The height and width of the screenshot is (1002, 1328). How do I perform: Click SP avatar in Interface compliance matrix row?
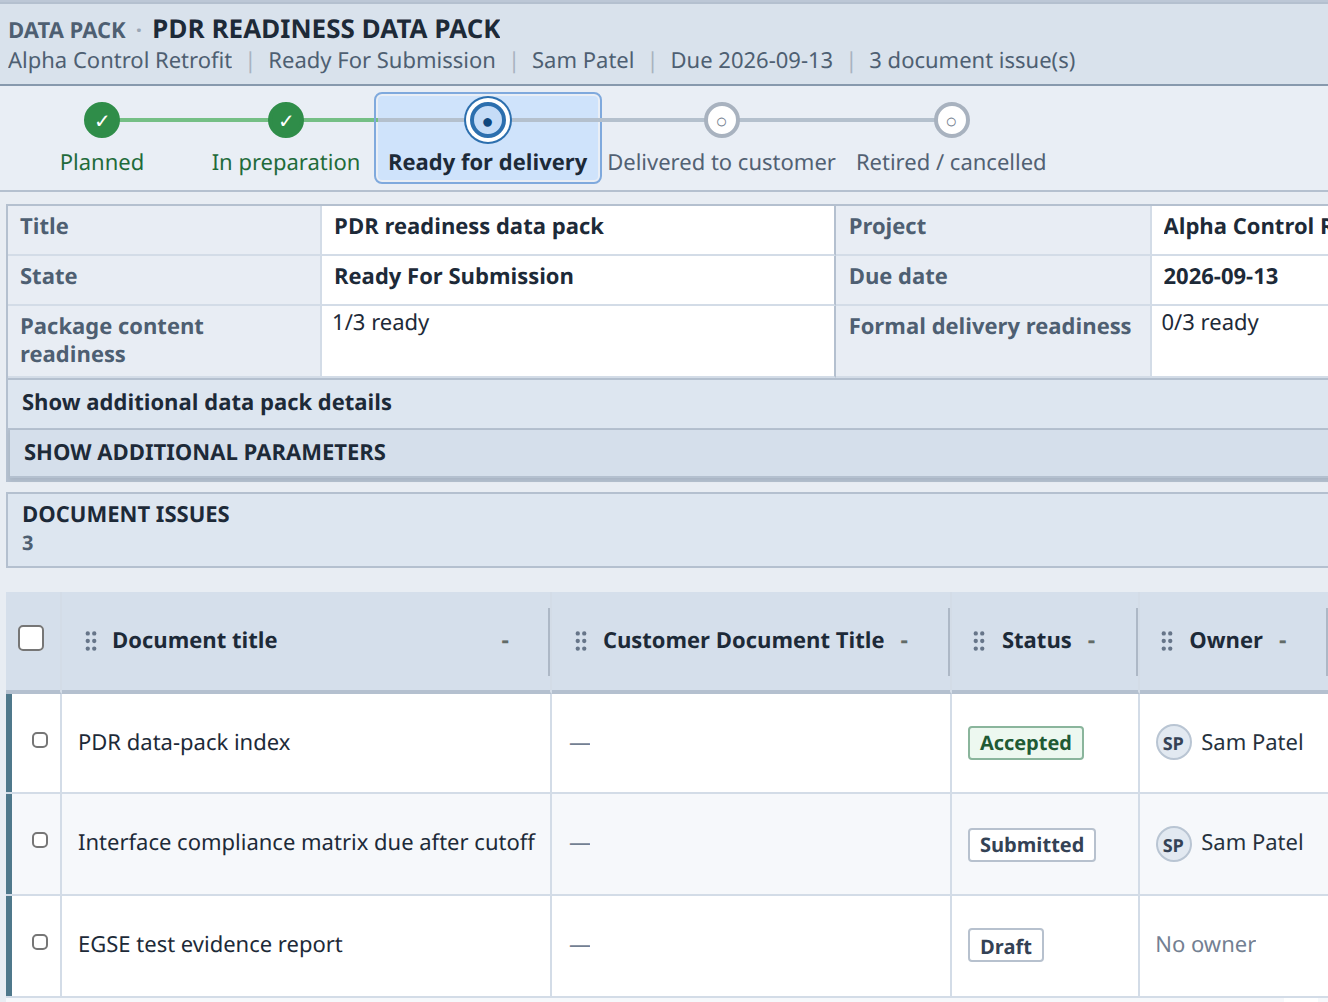pyautogui.click(x=1173, y=844)
